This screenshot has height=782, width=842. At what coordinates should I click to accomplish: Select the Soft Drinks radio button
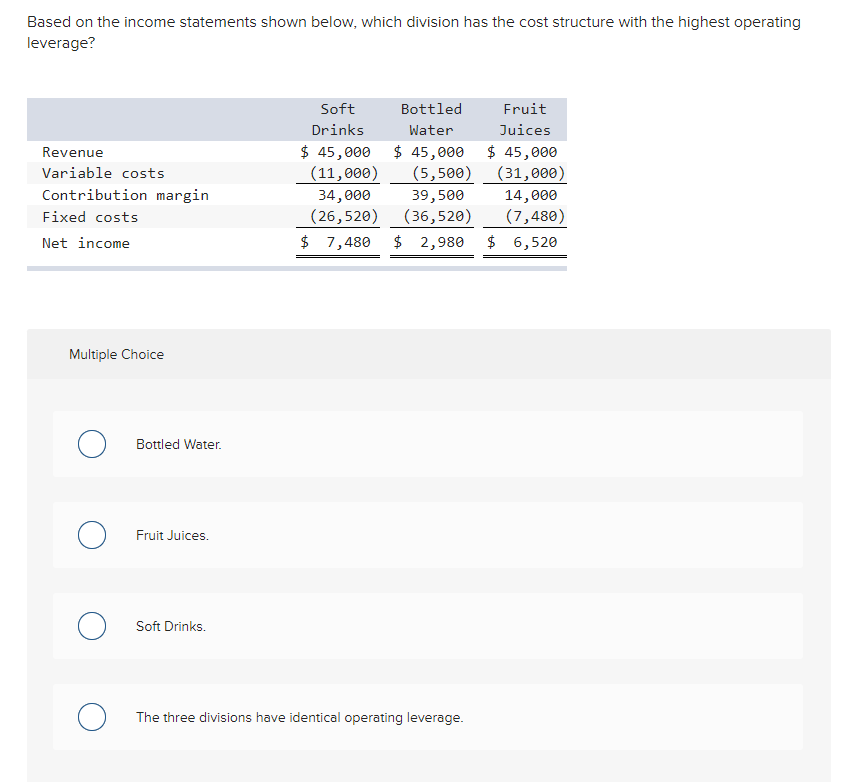coord(91,626)
